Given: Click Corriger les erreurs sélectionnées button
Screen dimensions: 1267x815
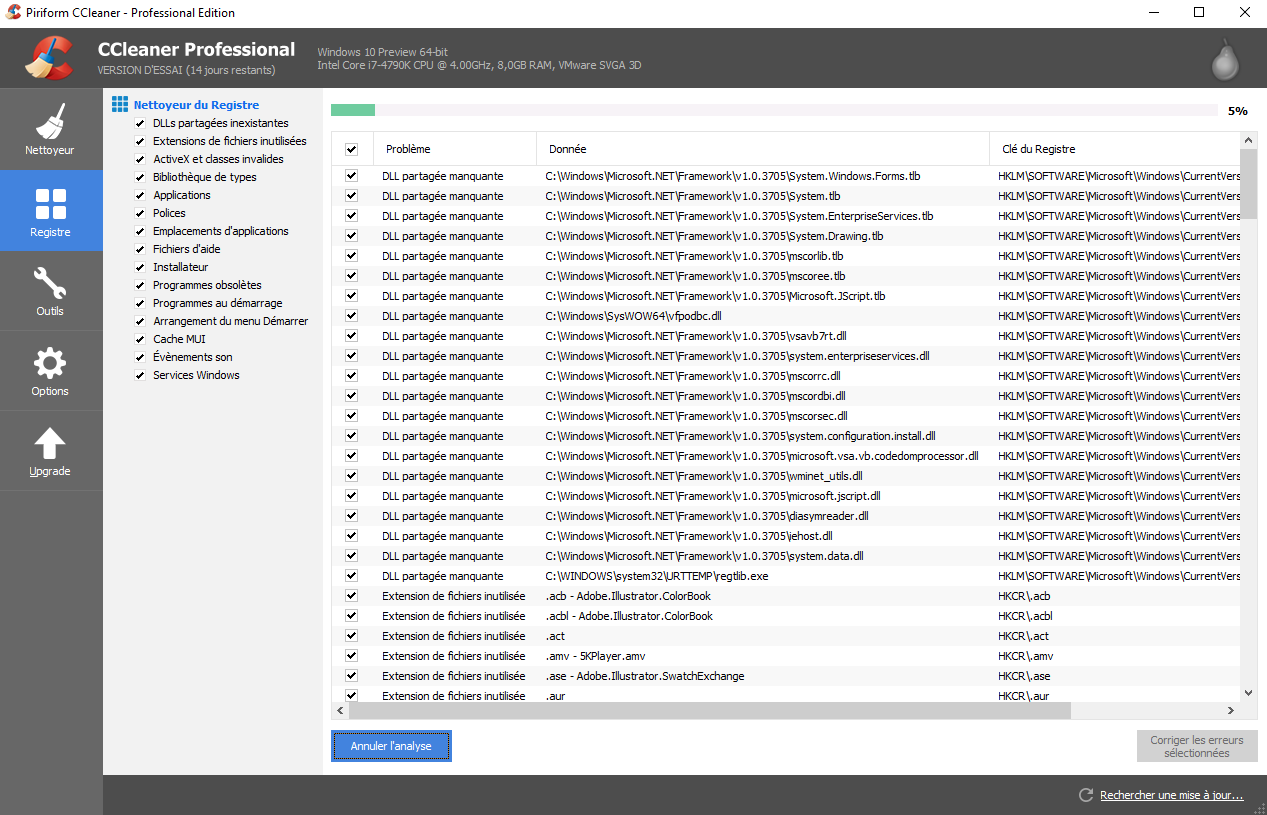Looking at the screenshot, I should (x=1197, y=746).
